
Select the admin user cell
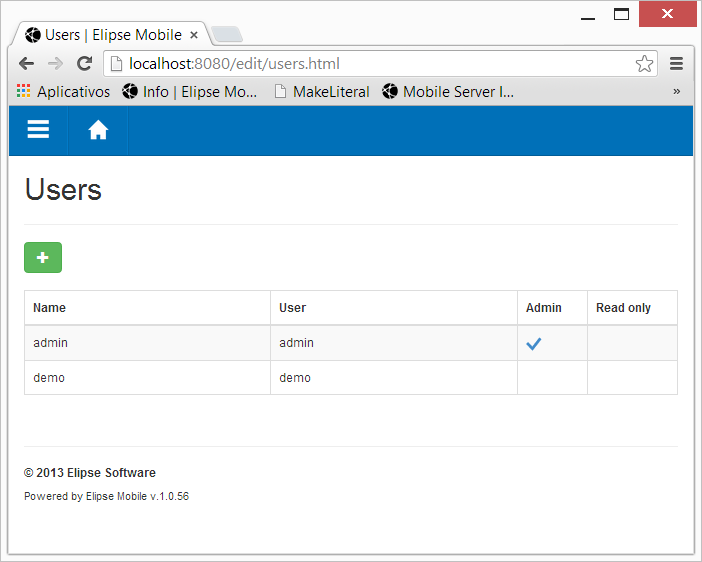394,343
